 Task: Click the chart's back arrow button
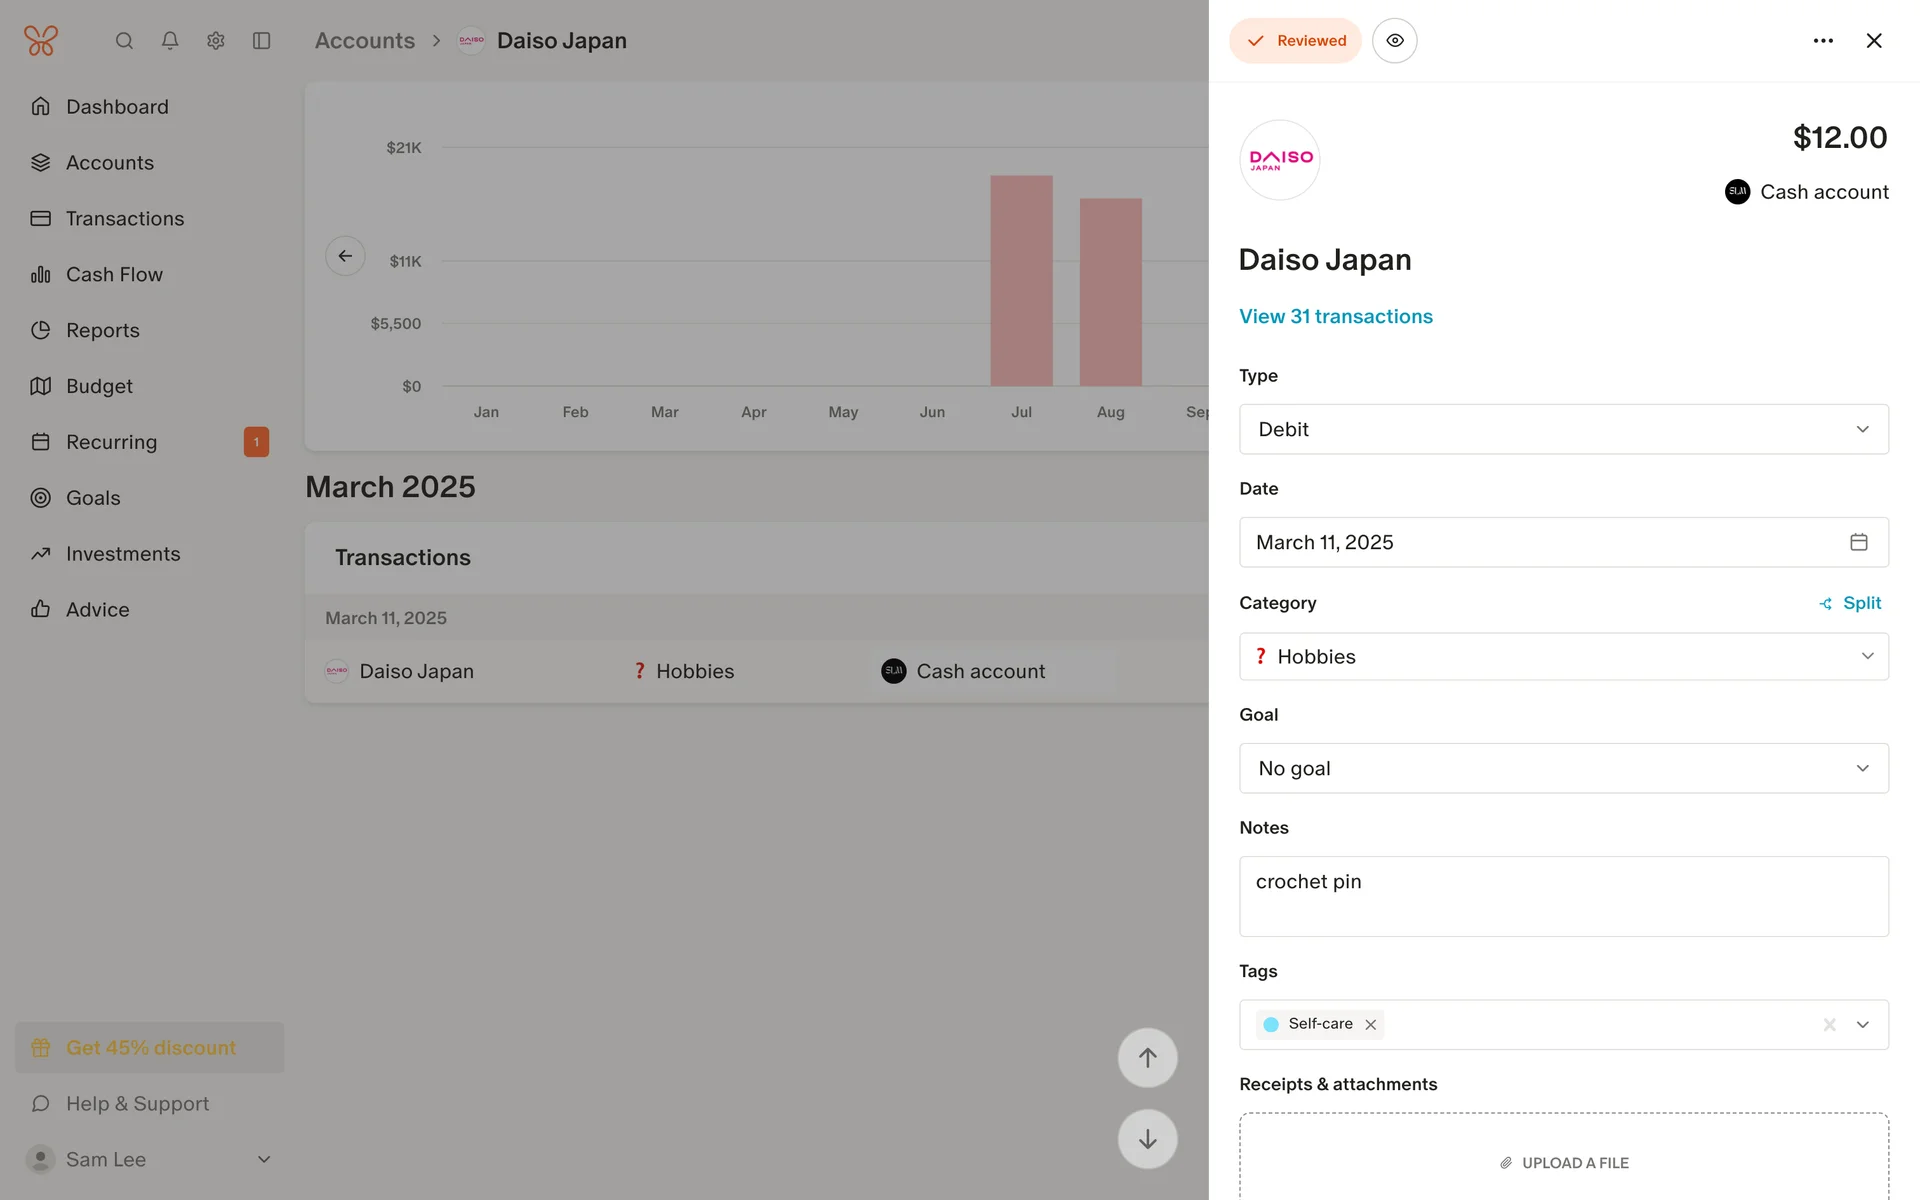tap(345, 256)
